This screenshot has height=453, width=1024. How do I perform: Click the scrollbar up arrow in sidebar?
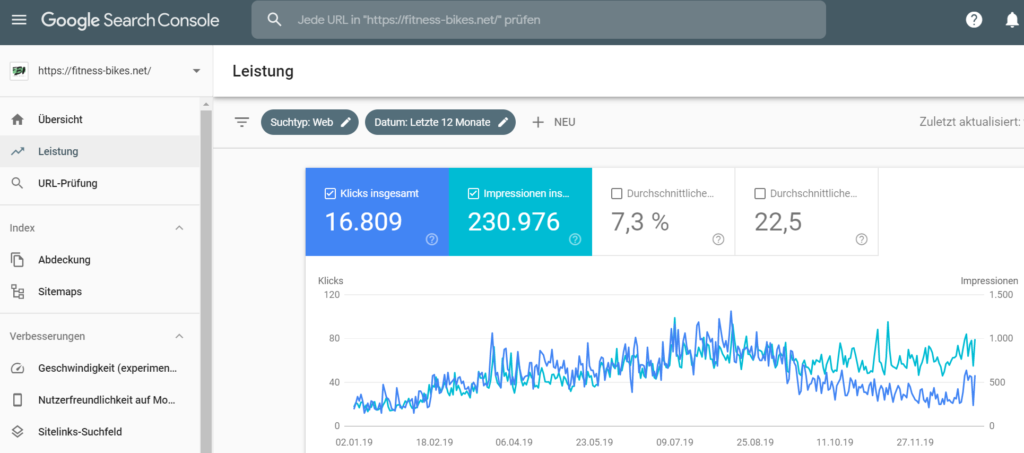pos(206,104)
